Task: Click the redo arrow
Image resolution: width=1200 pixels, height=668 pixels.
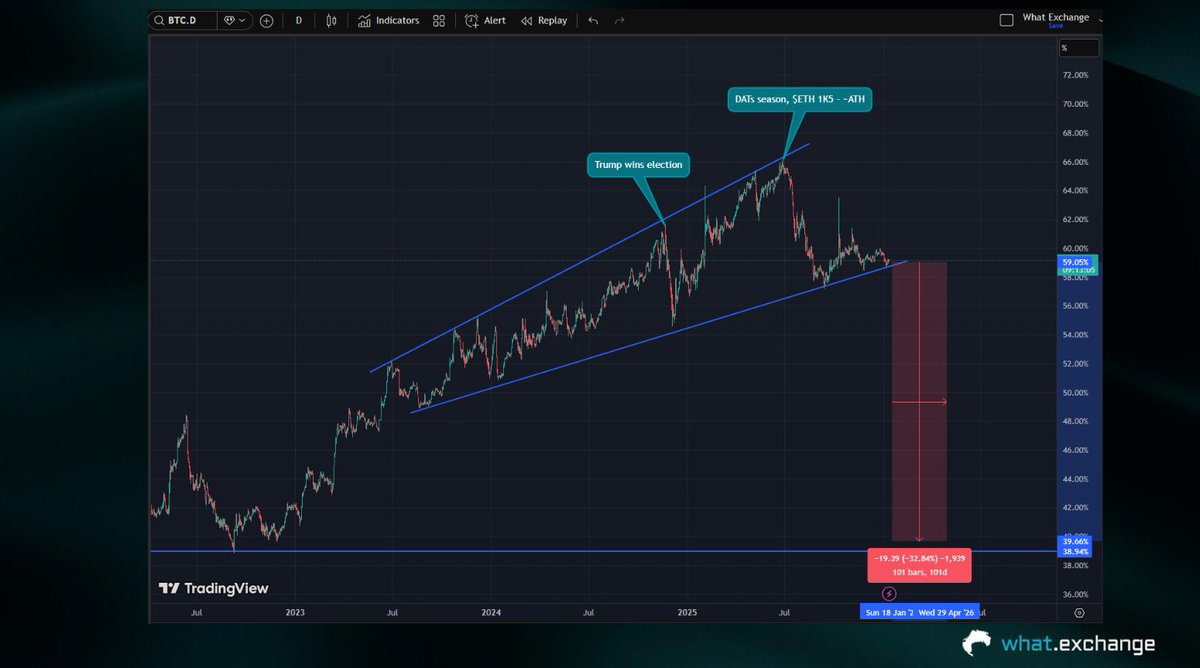Action: 621,20
